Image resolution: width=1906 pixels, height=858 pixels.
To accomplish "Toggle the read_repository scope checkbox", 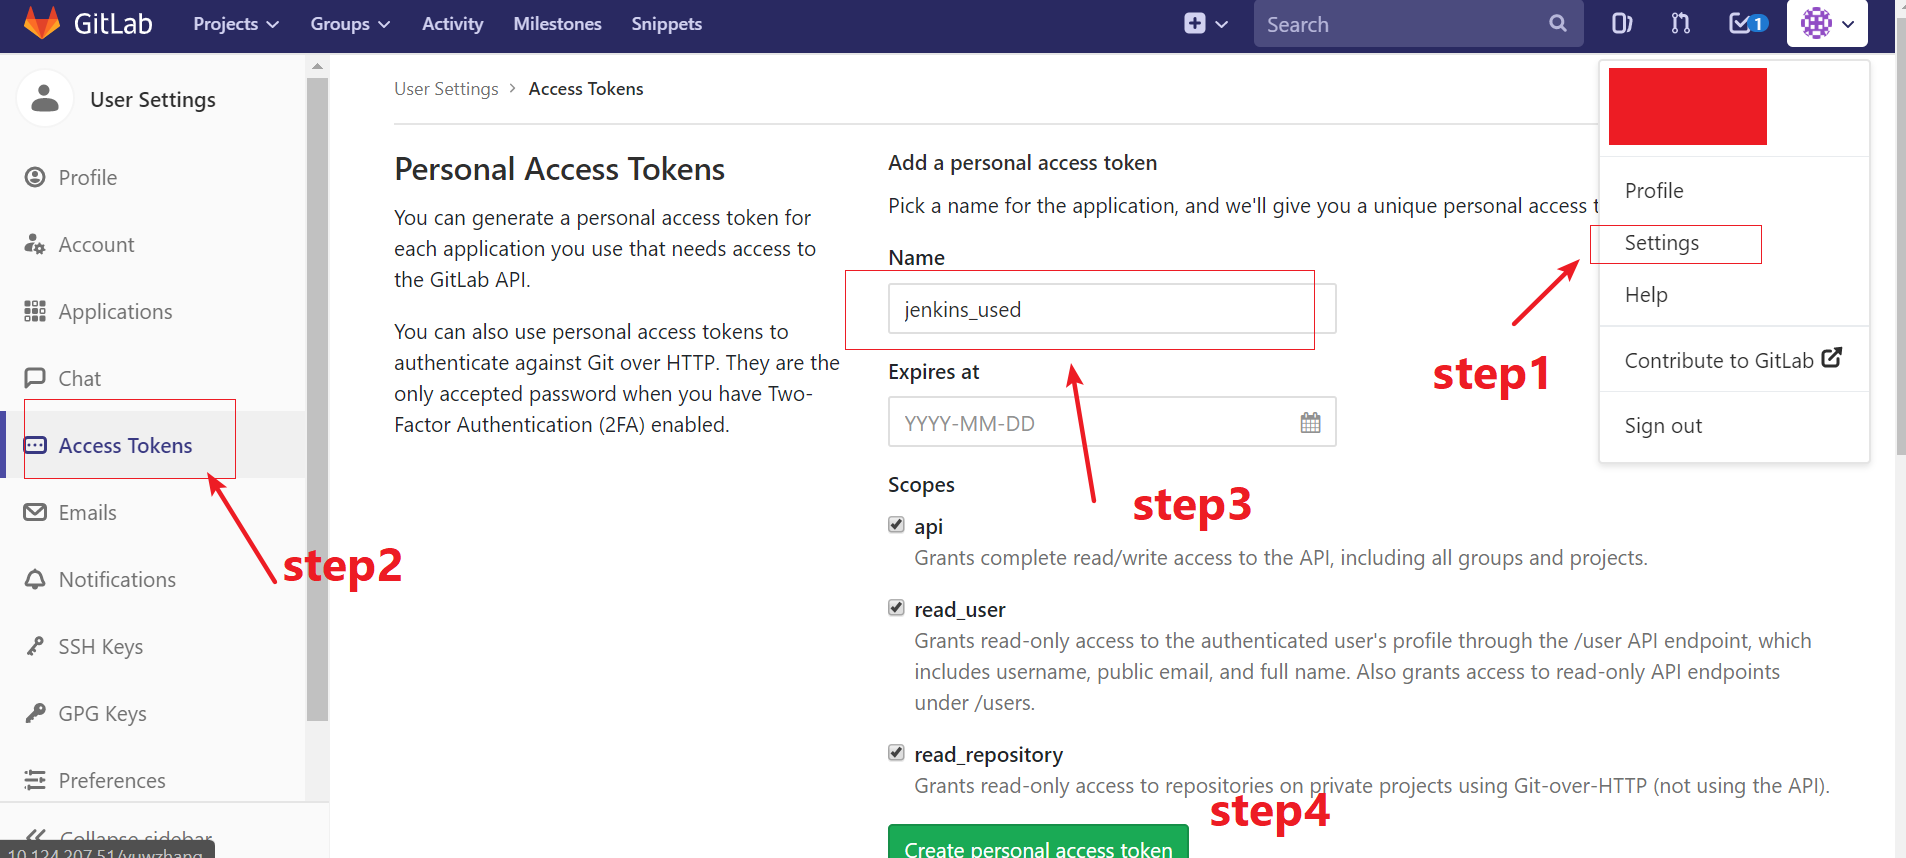I will tap(896, 753).
